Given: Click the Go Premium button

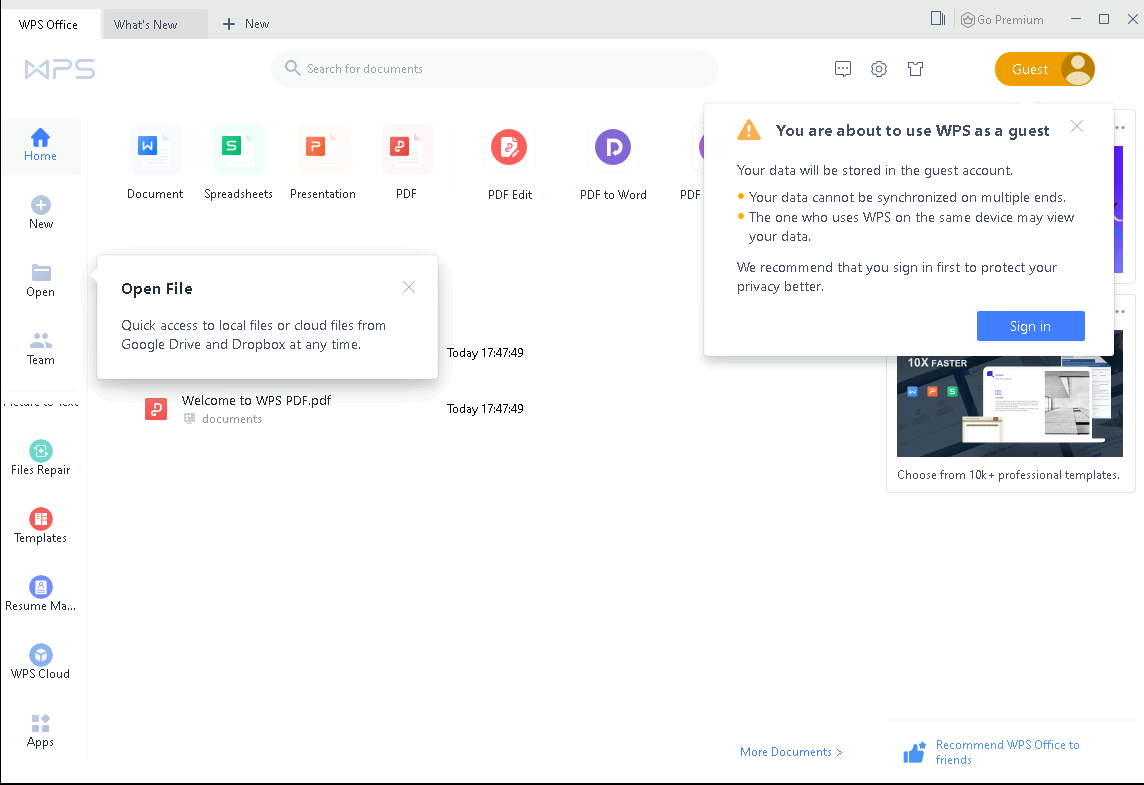Looking at the screenshot, I should (x=1002, y=20).
